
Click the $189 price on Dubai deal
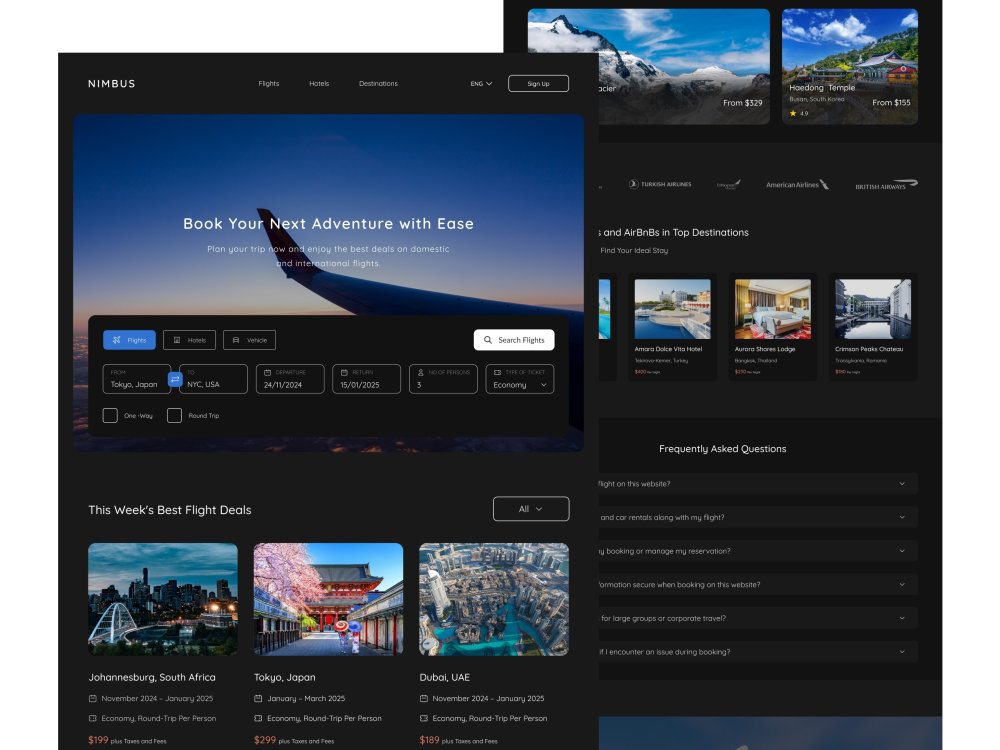pyautogui.click(x=429, y=740)
